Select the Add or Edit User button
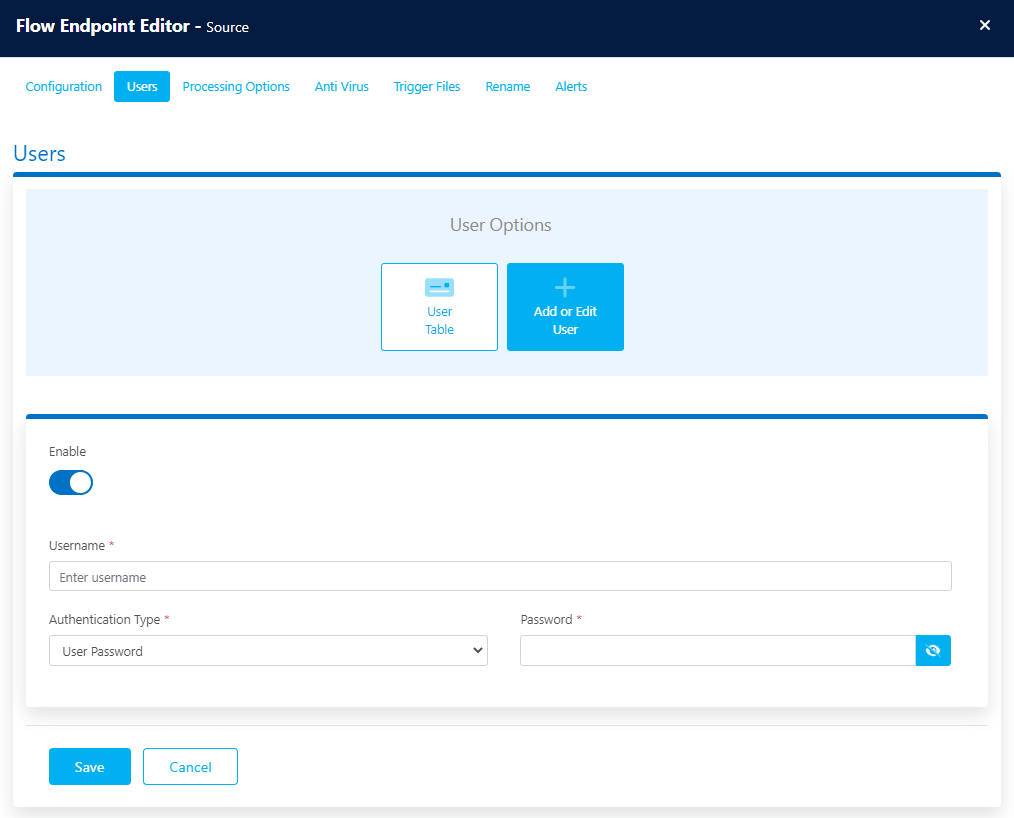This screenshot has width=1014, height=818. tap(565, 307)
